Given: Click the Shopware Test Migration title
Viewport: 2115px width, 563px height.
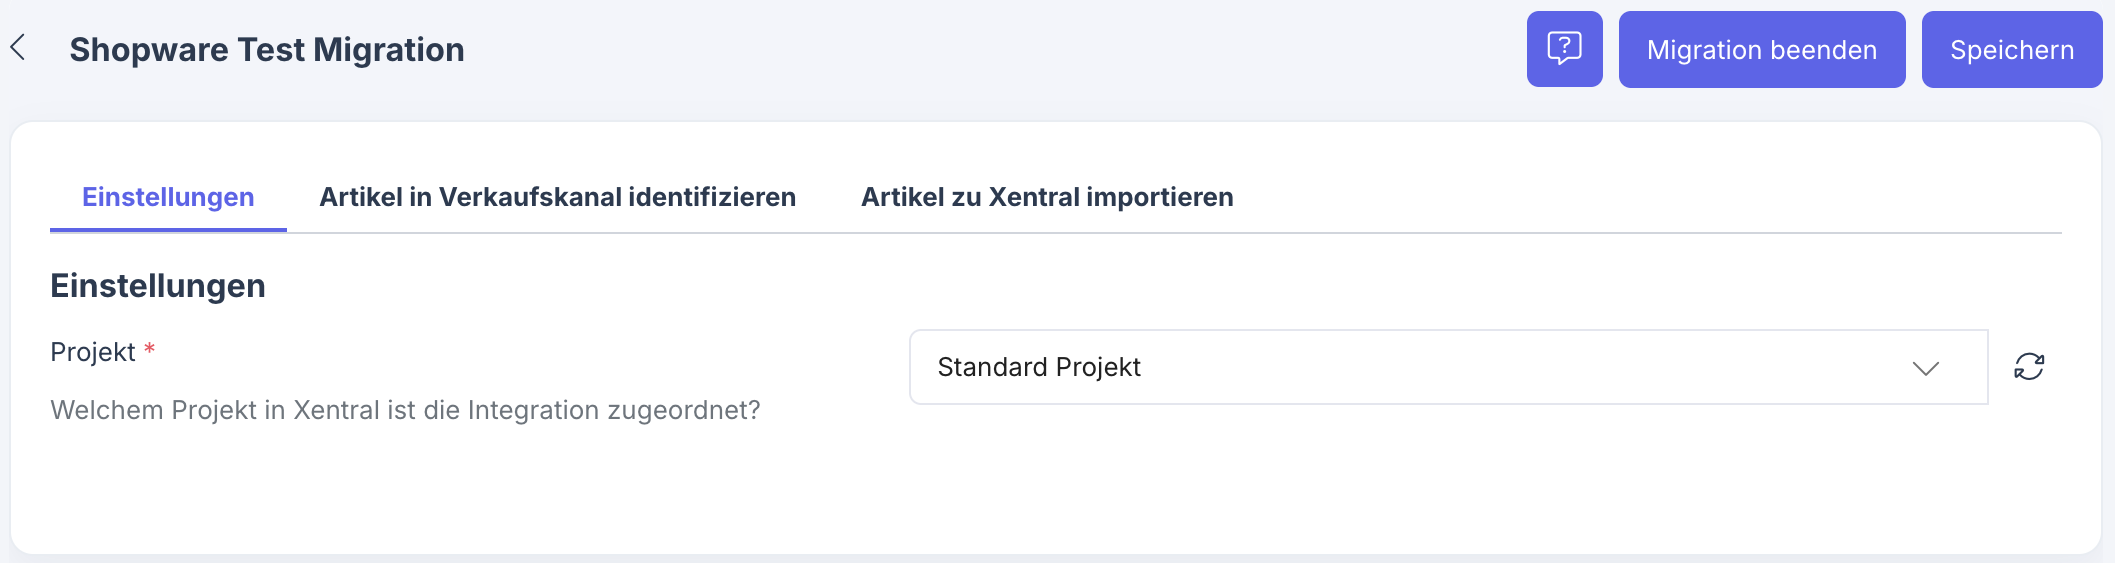Looking at the screenshot, I should [267, 50].
